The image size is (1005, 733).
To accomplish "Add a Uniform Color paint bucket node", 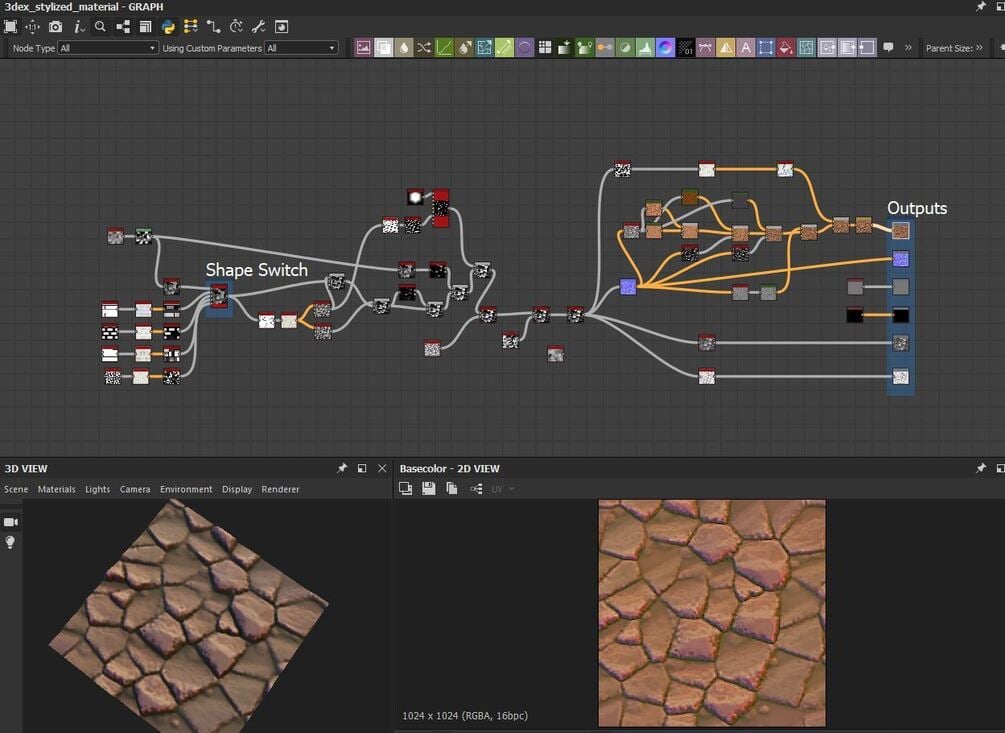I will pos(786,48).
